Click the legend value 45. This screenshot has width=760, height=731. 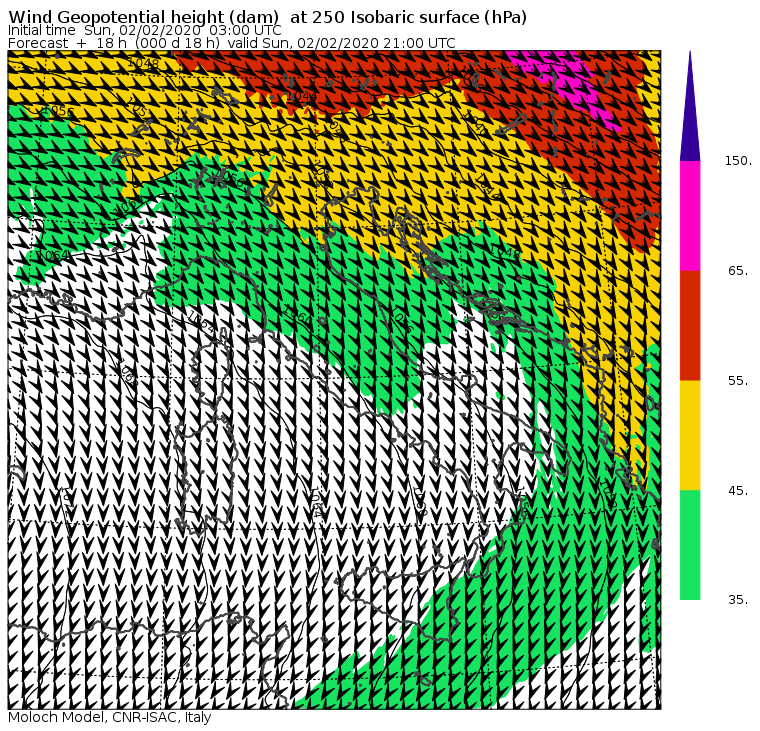pos(738,491)
